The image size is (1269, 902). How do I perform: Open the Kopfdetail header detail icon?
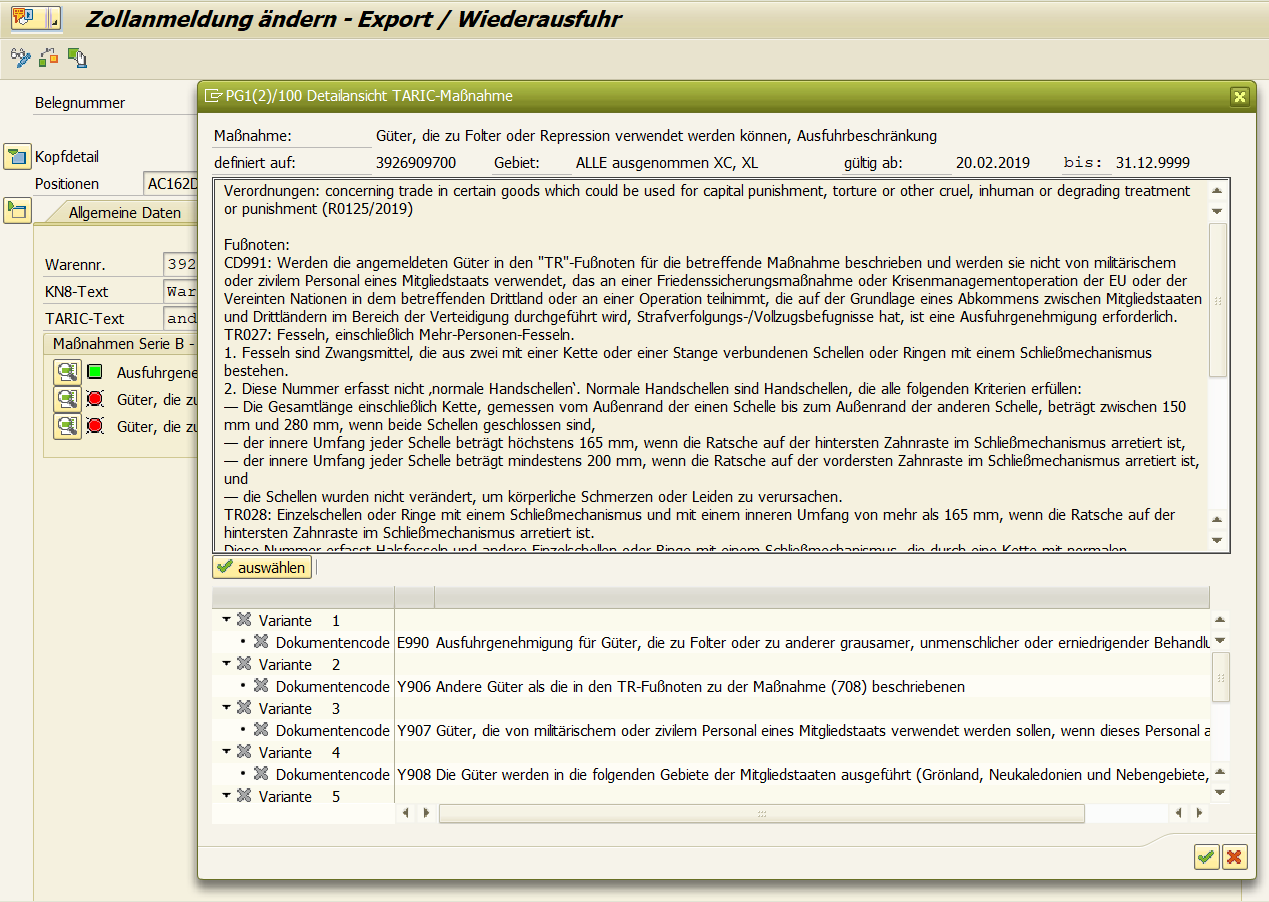coord(17,156)
